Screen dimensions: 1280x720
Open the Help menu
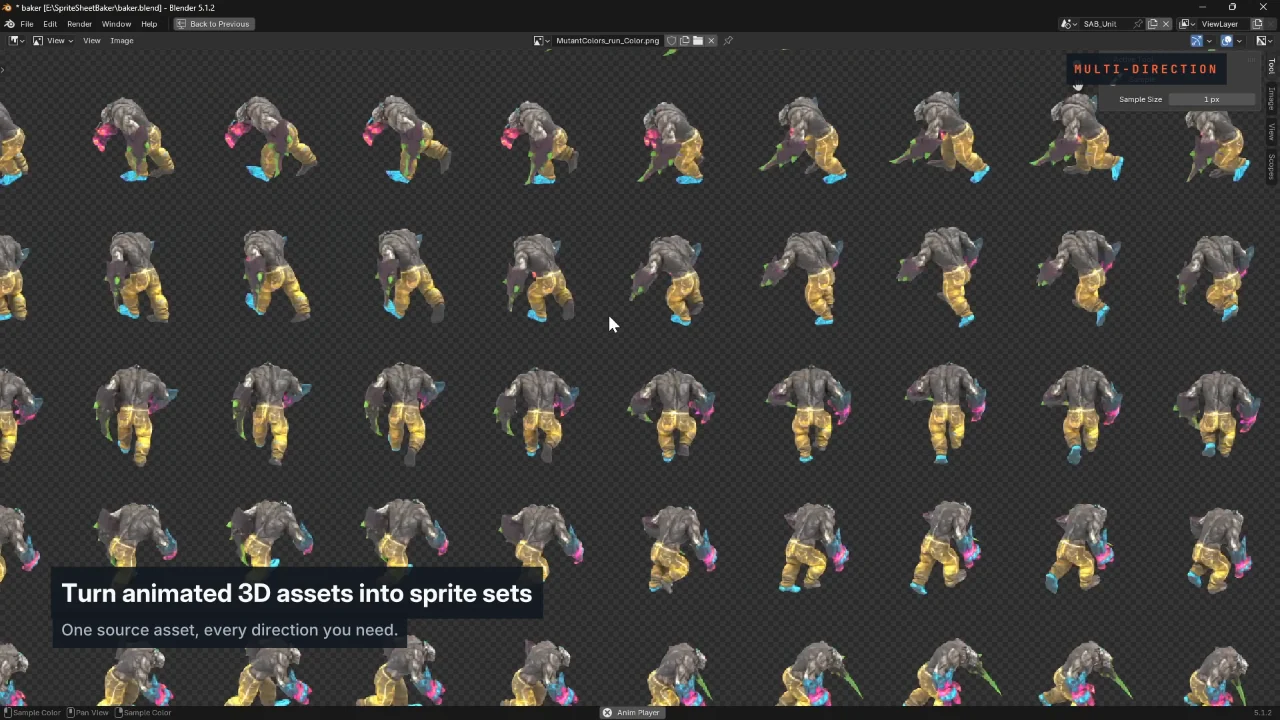coord(149,24)
